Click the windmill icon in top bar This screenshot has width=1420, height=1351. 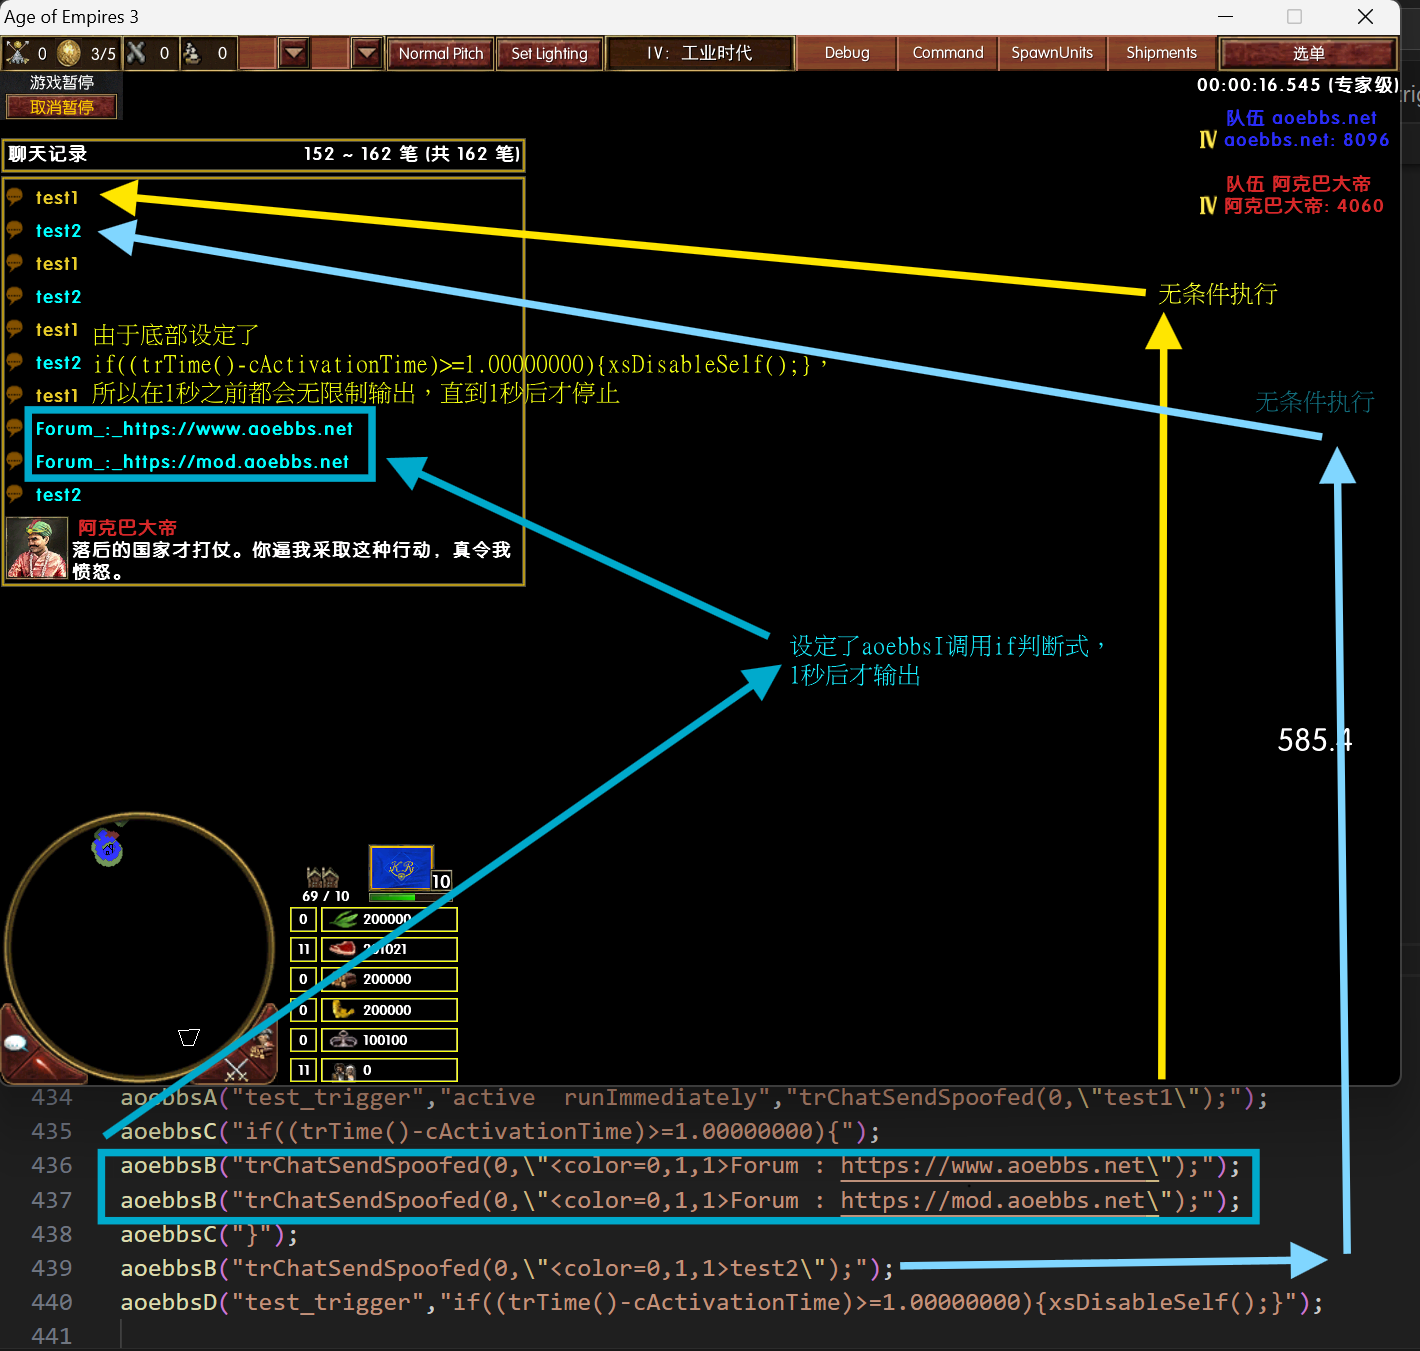click(x=18, y=53)
